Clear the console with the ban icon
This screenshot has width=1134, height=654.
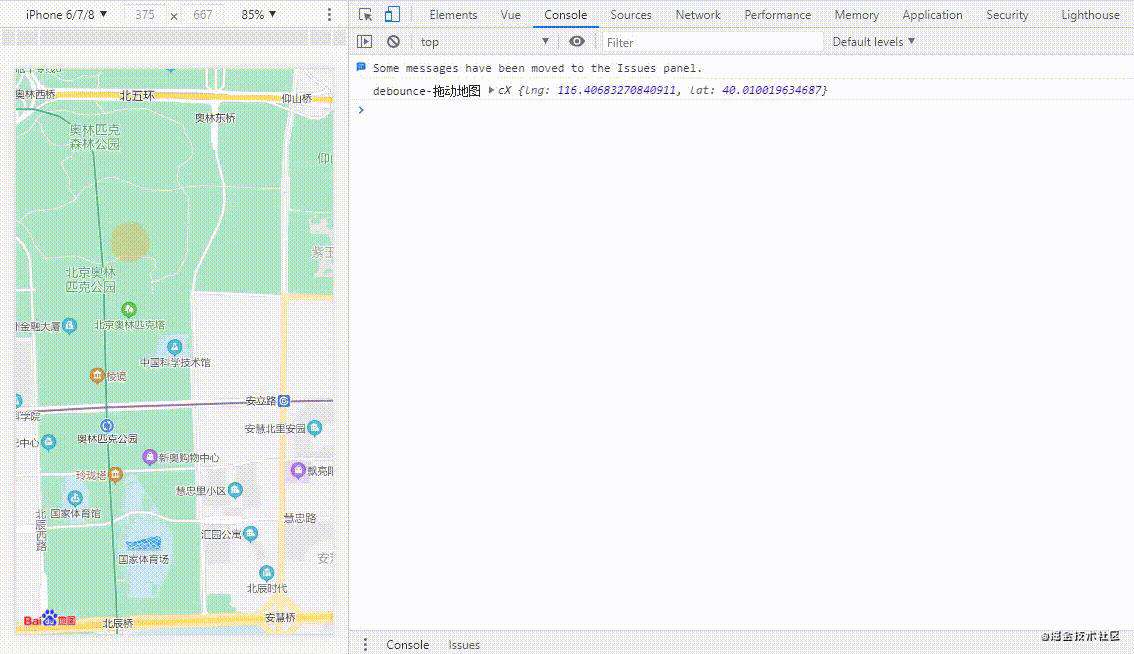tap(393, 42)
